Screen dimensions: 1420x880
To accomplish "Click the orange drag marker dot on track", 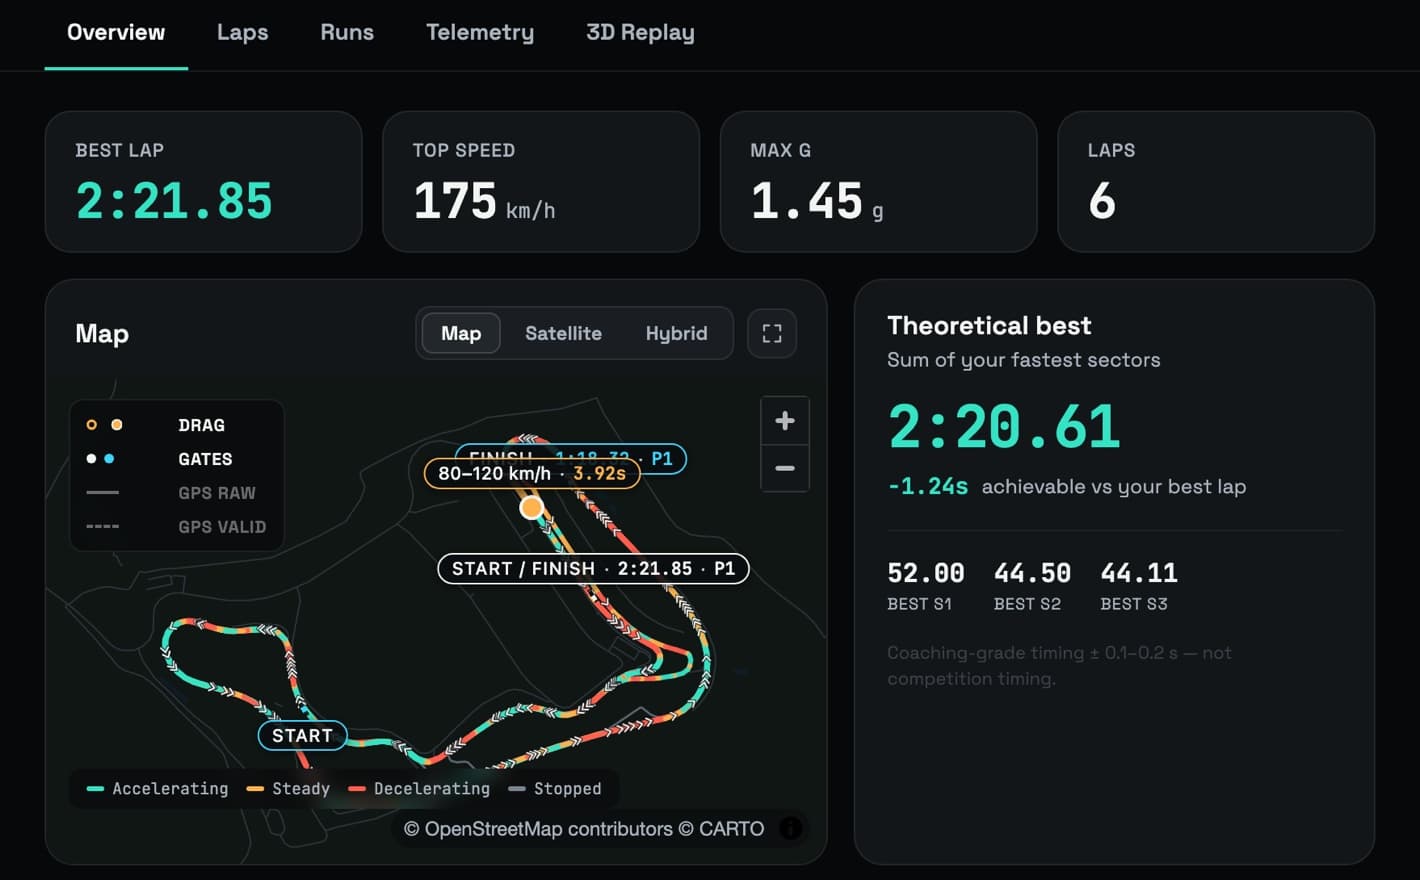I will pyautogui.click(x=532, y=508).
